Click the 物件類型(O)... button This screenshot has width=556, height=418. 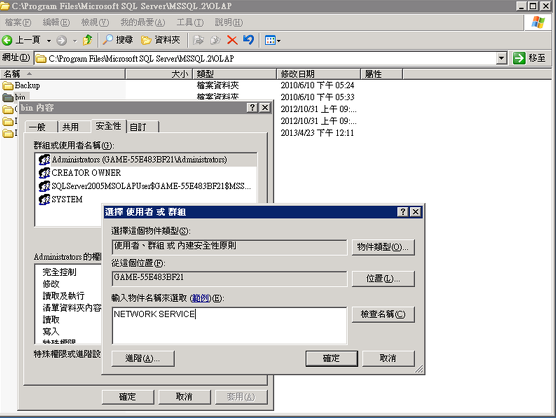pyautogui.click(x=383, y=247)
